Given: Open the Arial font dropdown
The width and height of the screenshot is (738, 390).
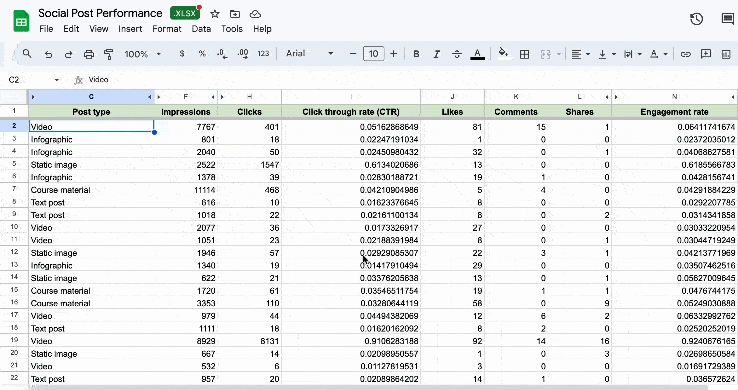Looking at the screenshot, I should [x=310, y=54].
